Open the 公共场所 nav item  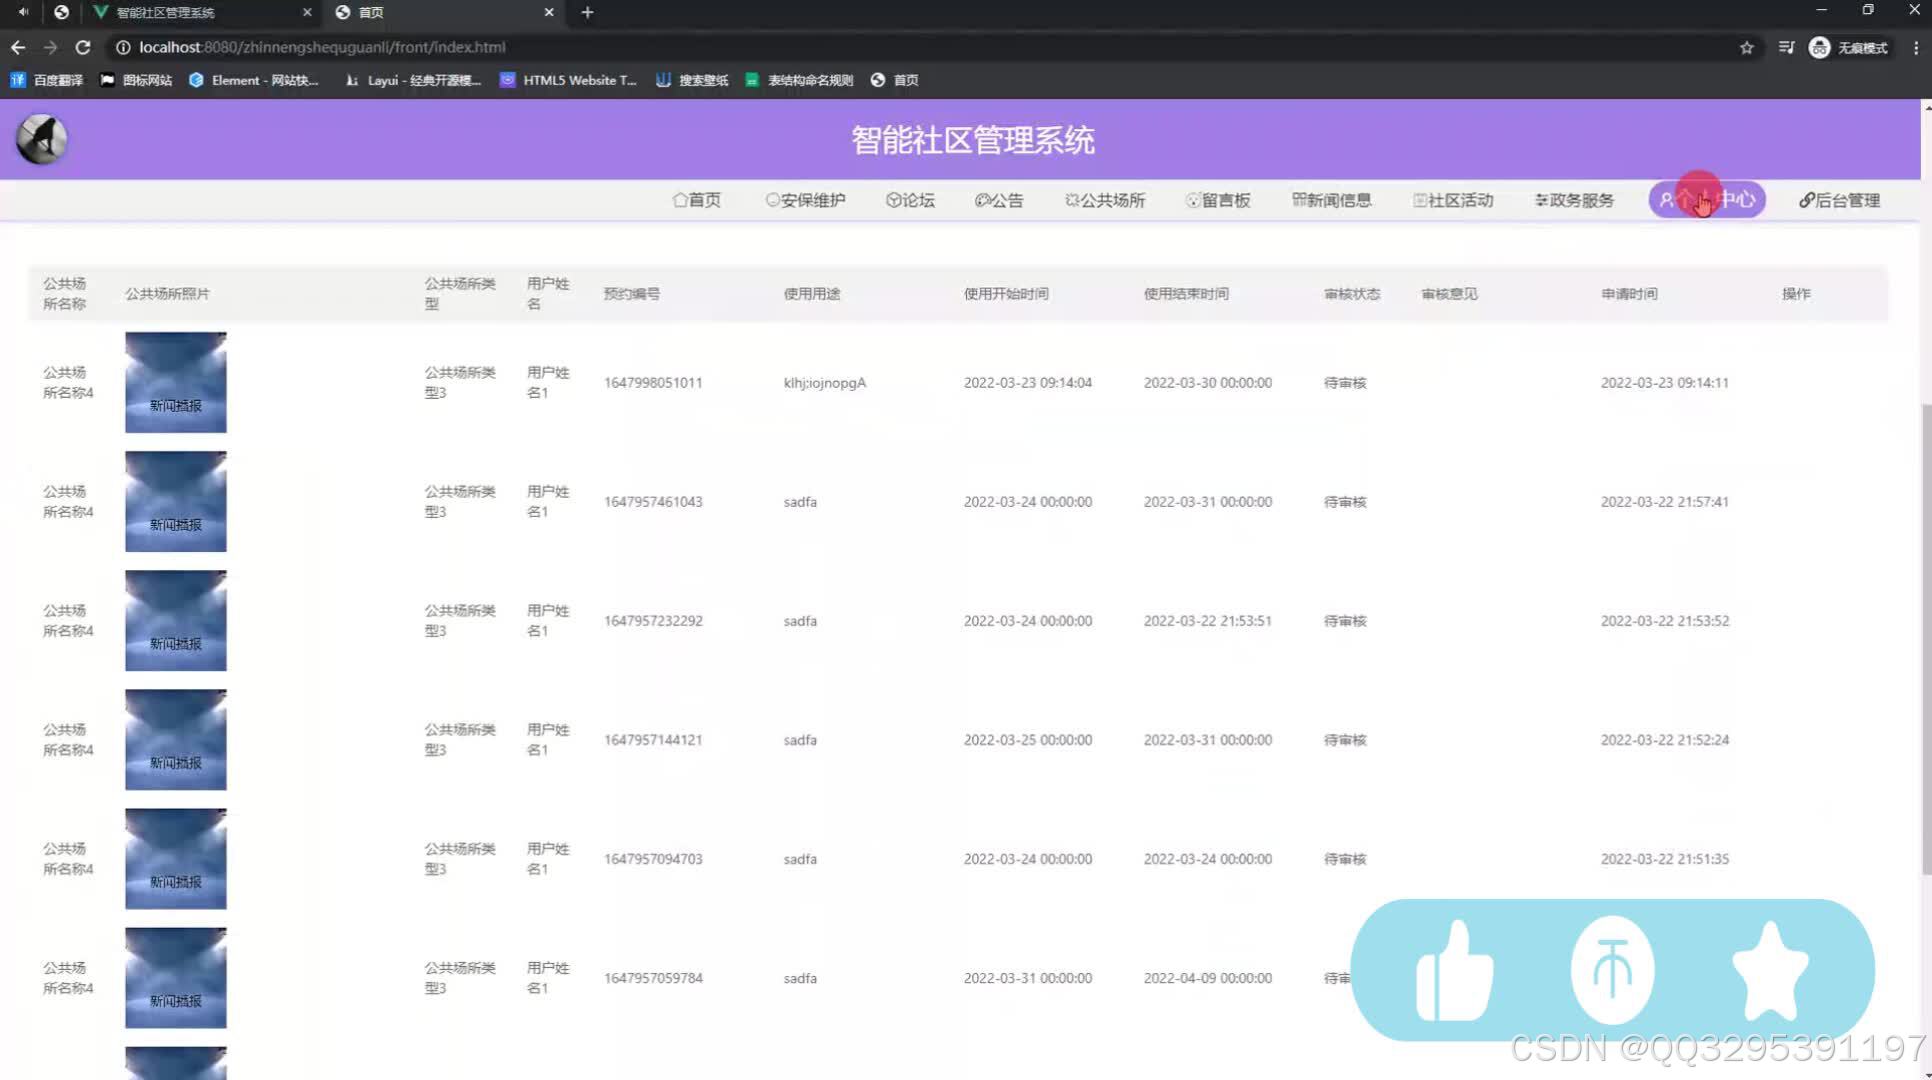1105,200
